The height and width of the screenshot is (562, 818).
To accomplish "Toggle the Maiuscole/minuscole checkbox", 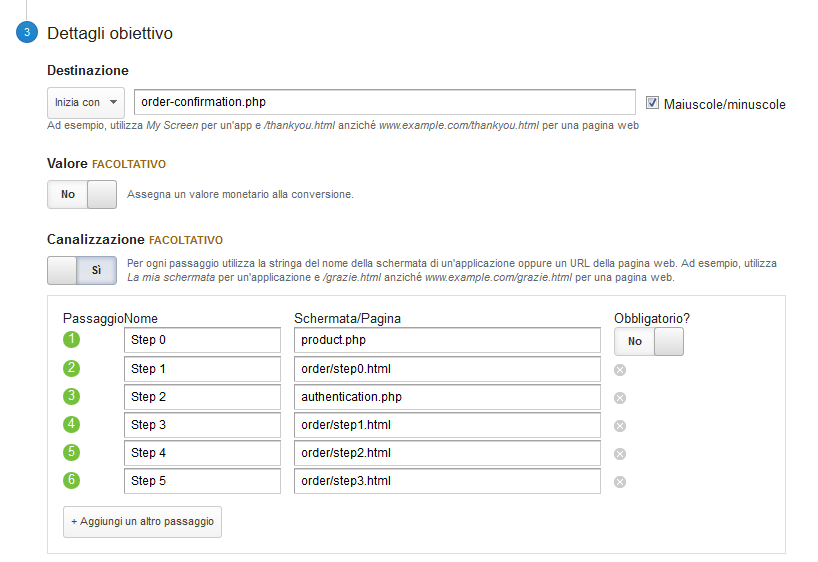I will (653, 103).
